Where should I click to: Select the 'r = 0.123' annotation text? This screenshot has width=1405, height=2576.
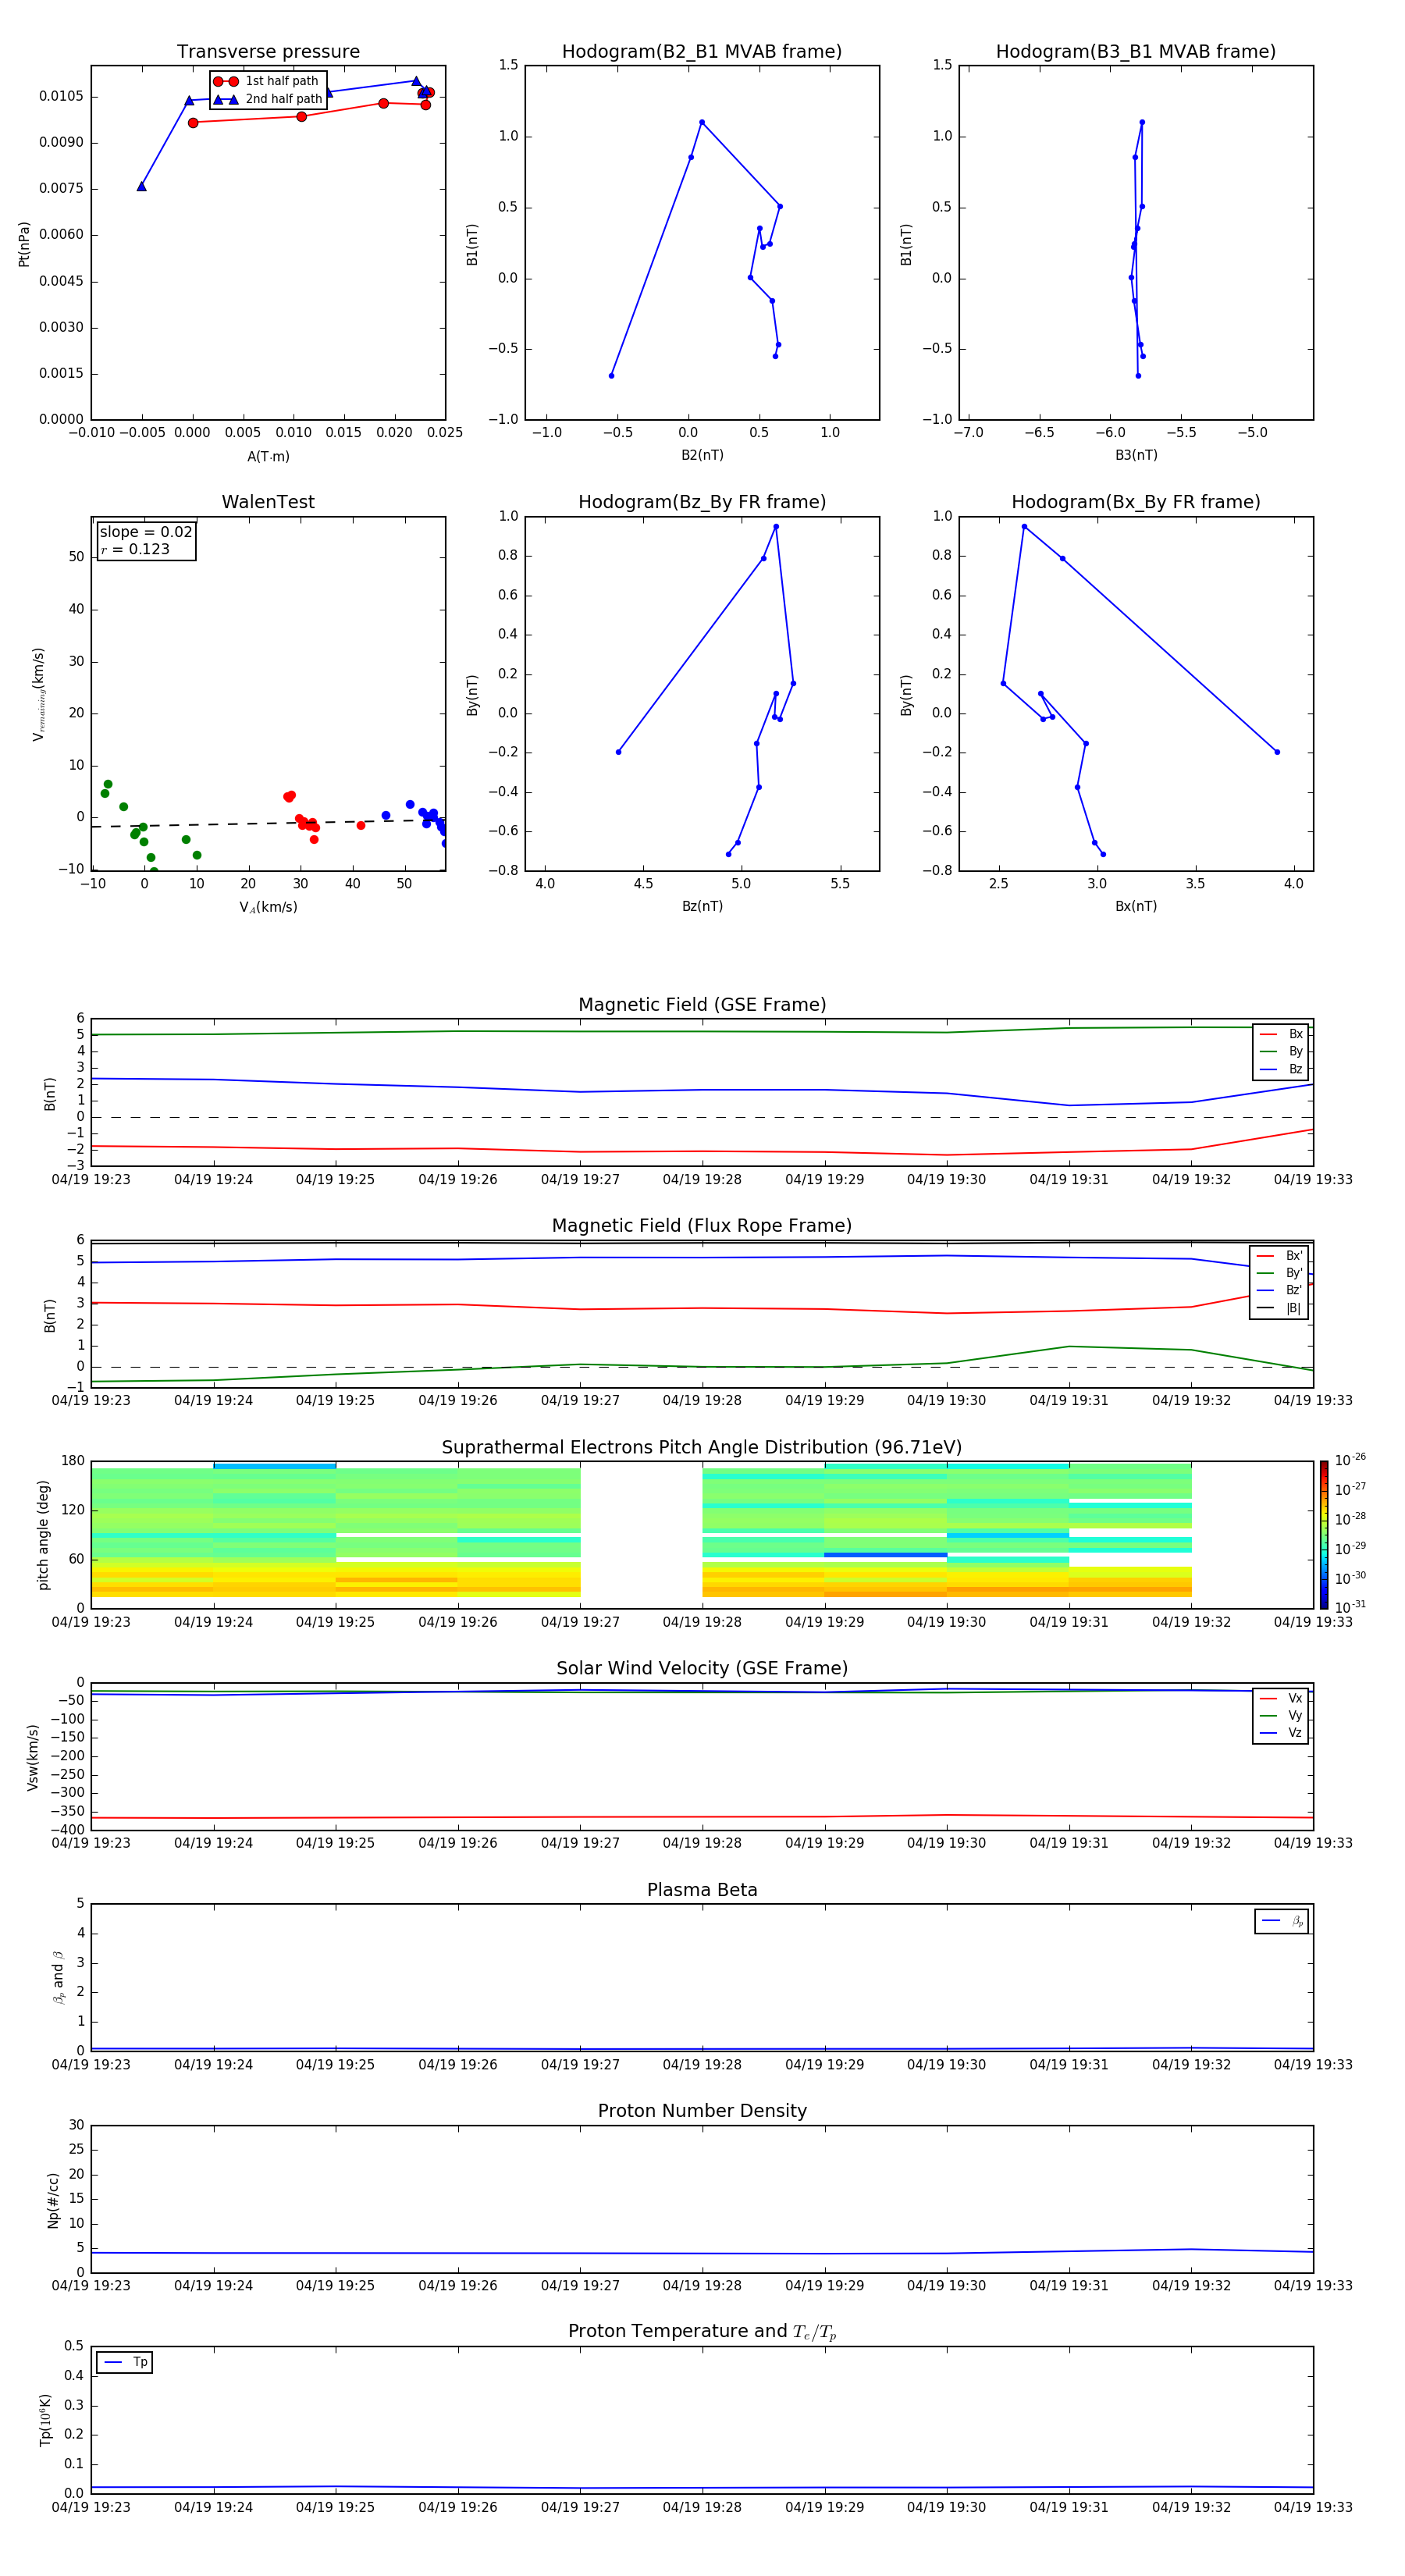(x=135, y=549)
